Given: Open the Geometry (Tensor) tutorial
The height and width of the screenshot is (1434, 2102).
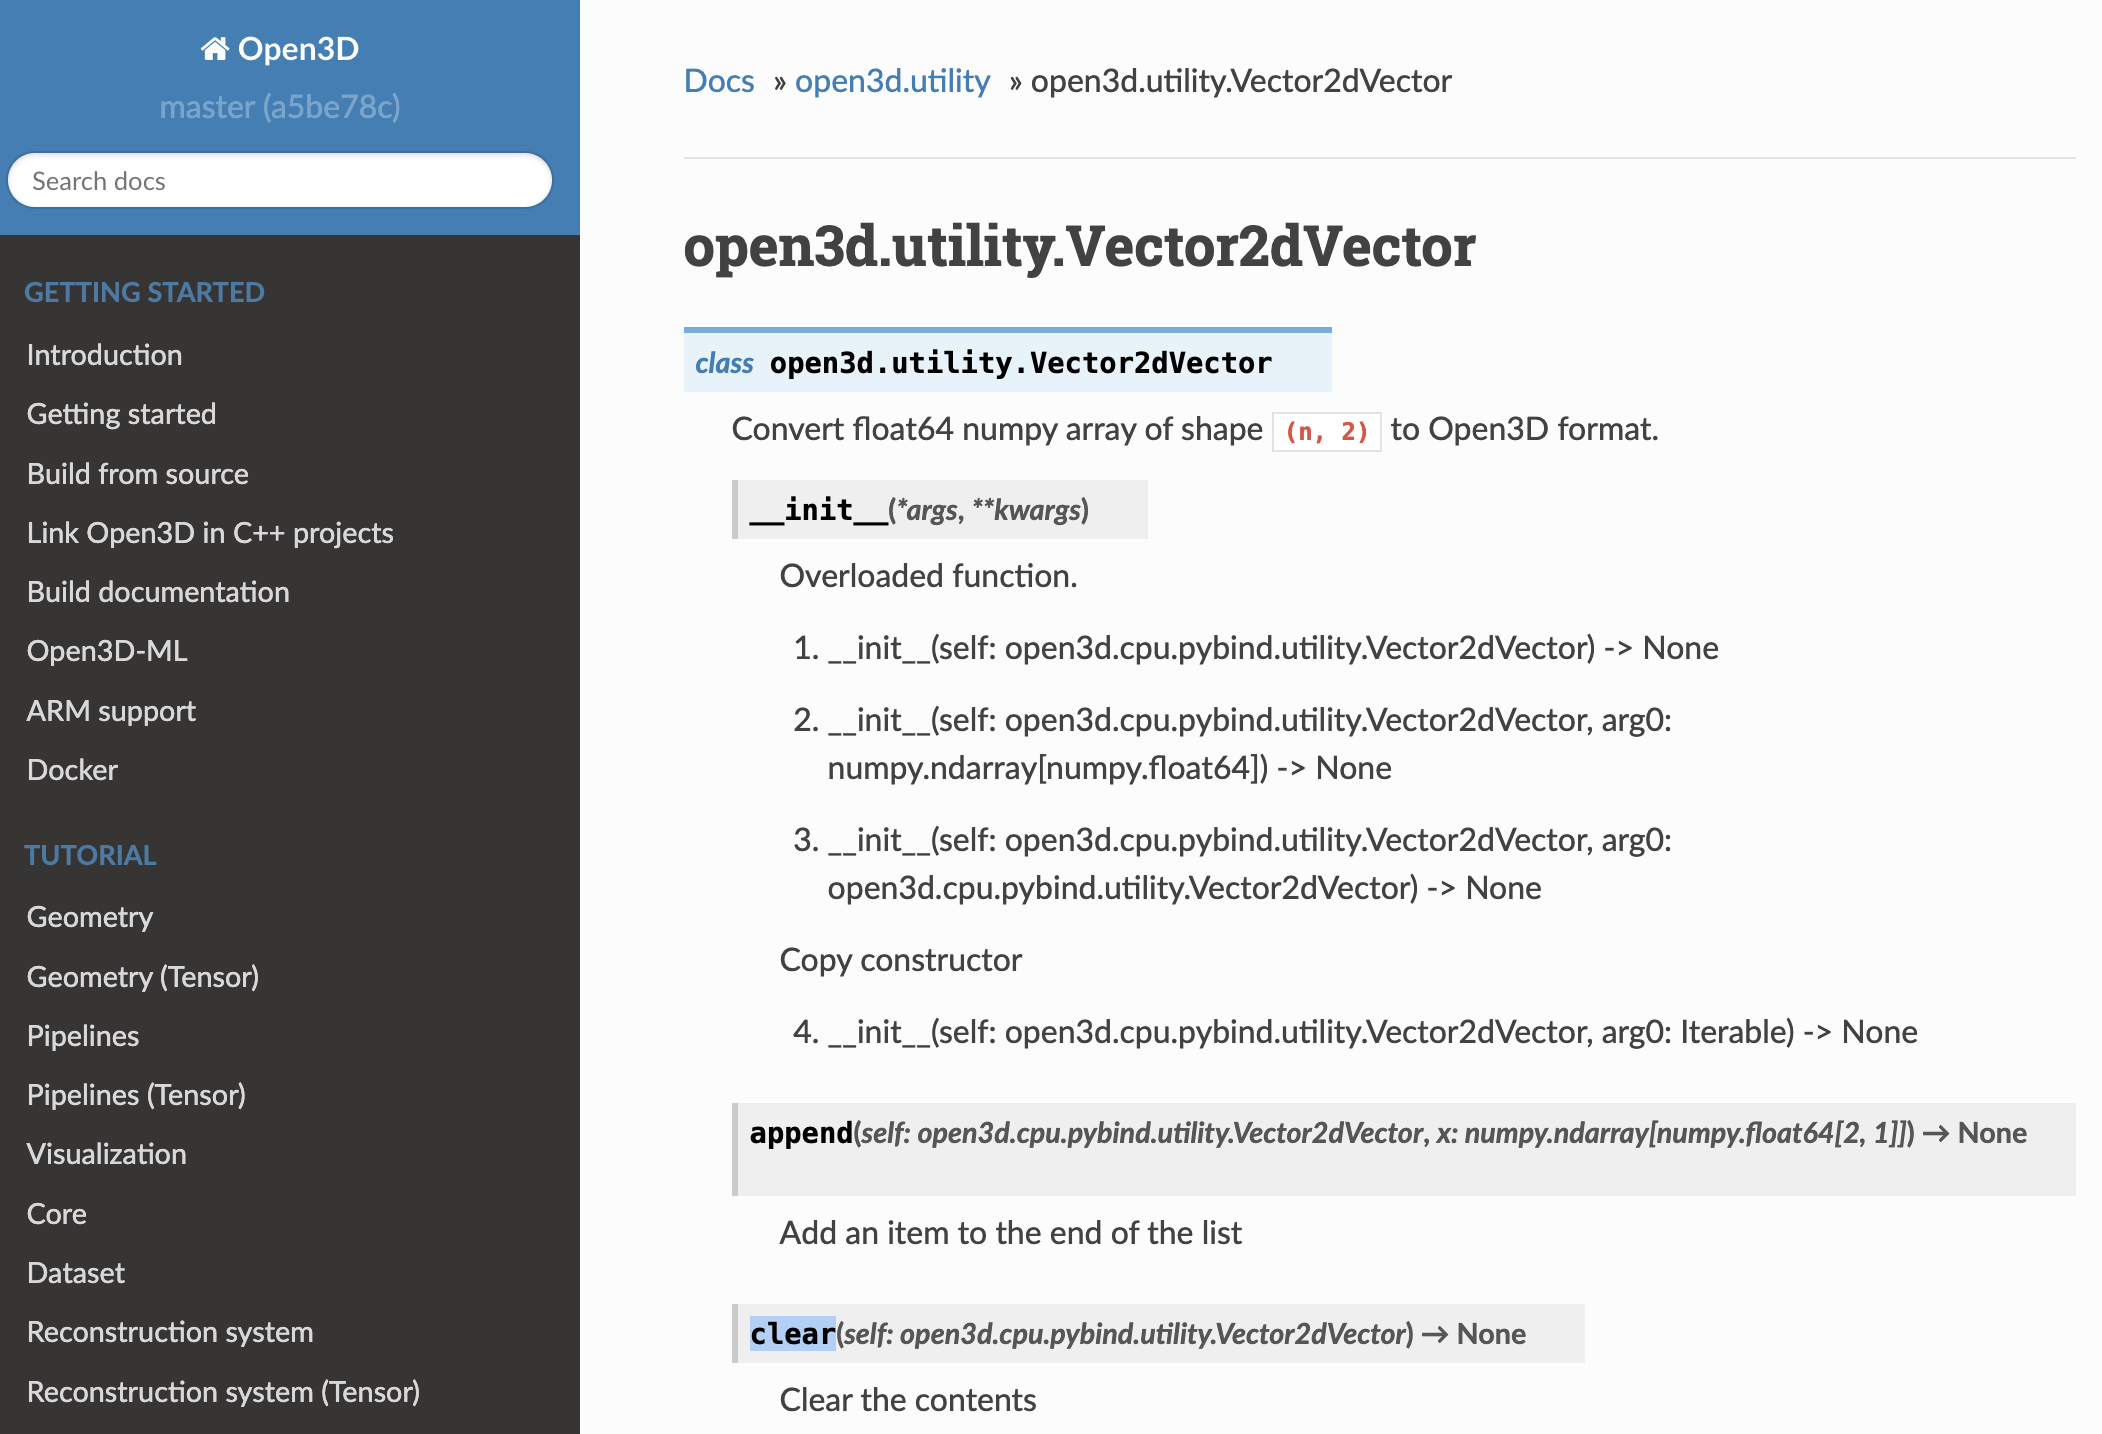Looking at the screenshot, I should 143,977.
